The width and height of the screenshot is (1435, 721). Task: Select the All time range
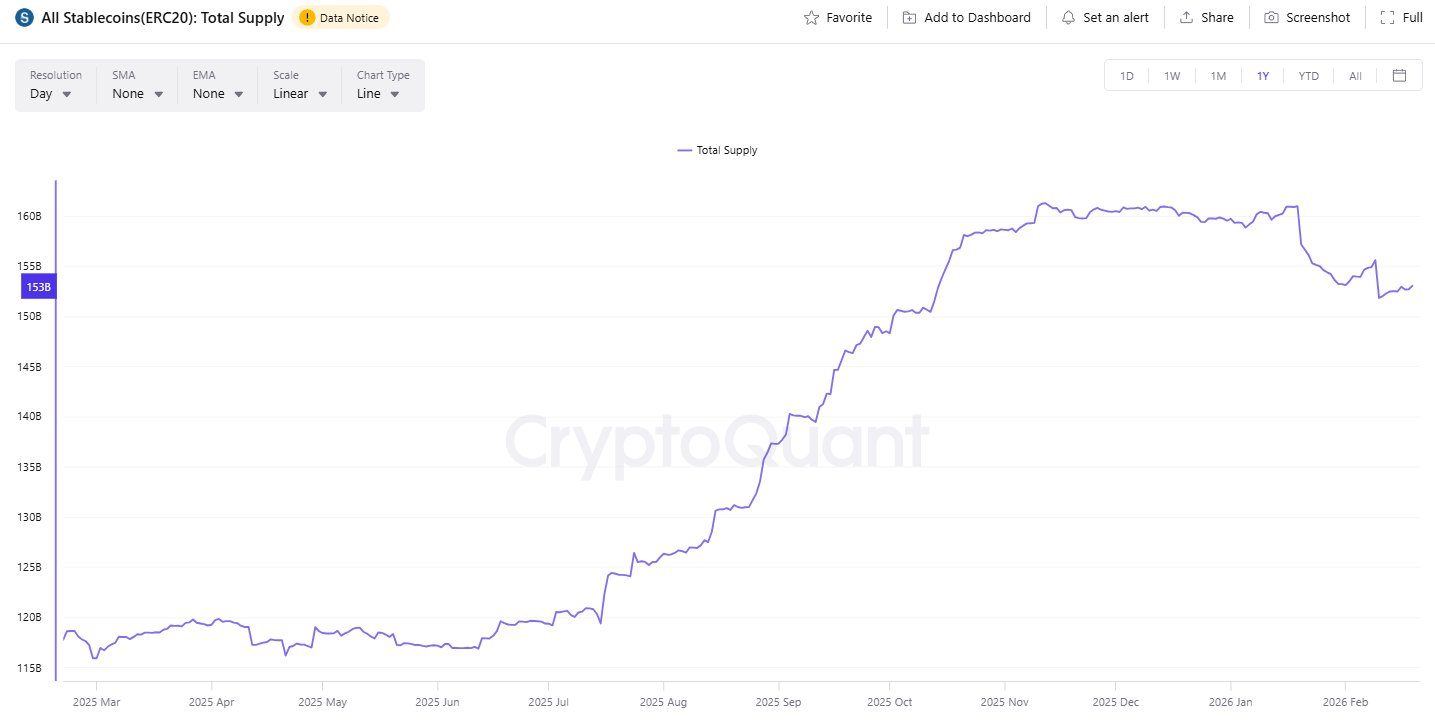point(1355,76)
